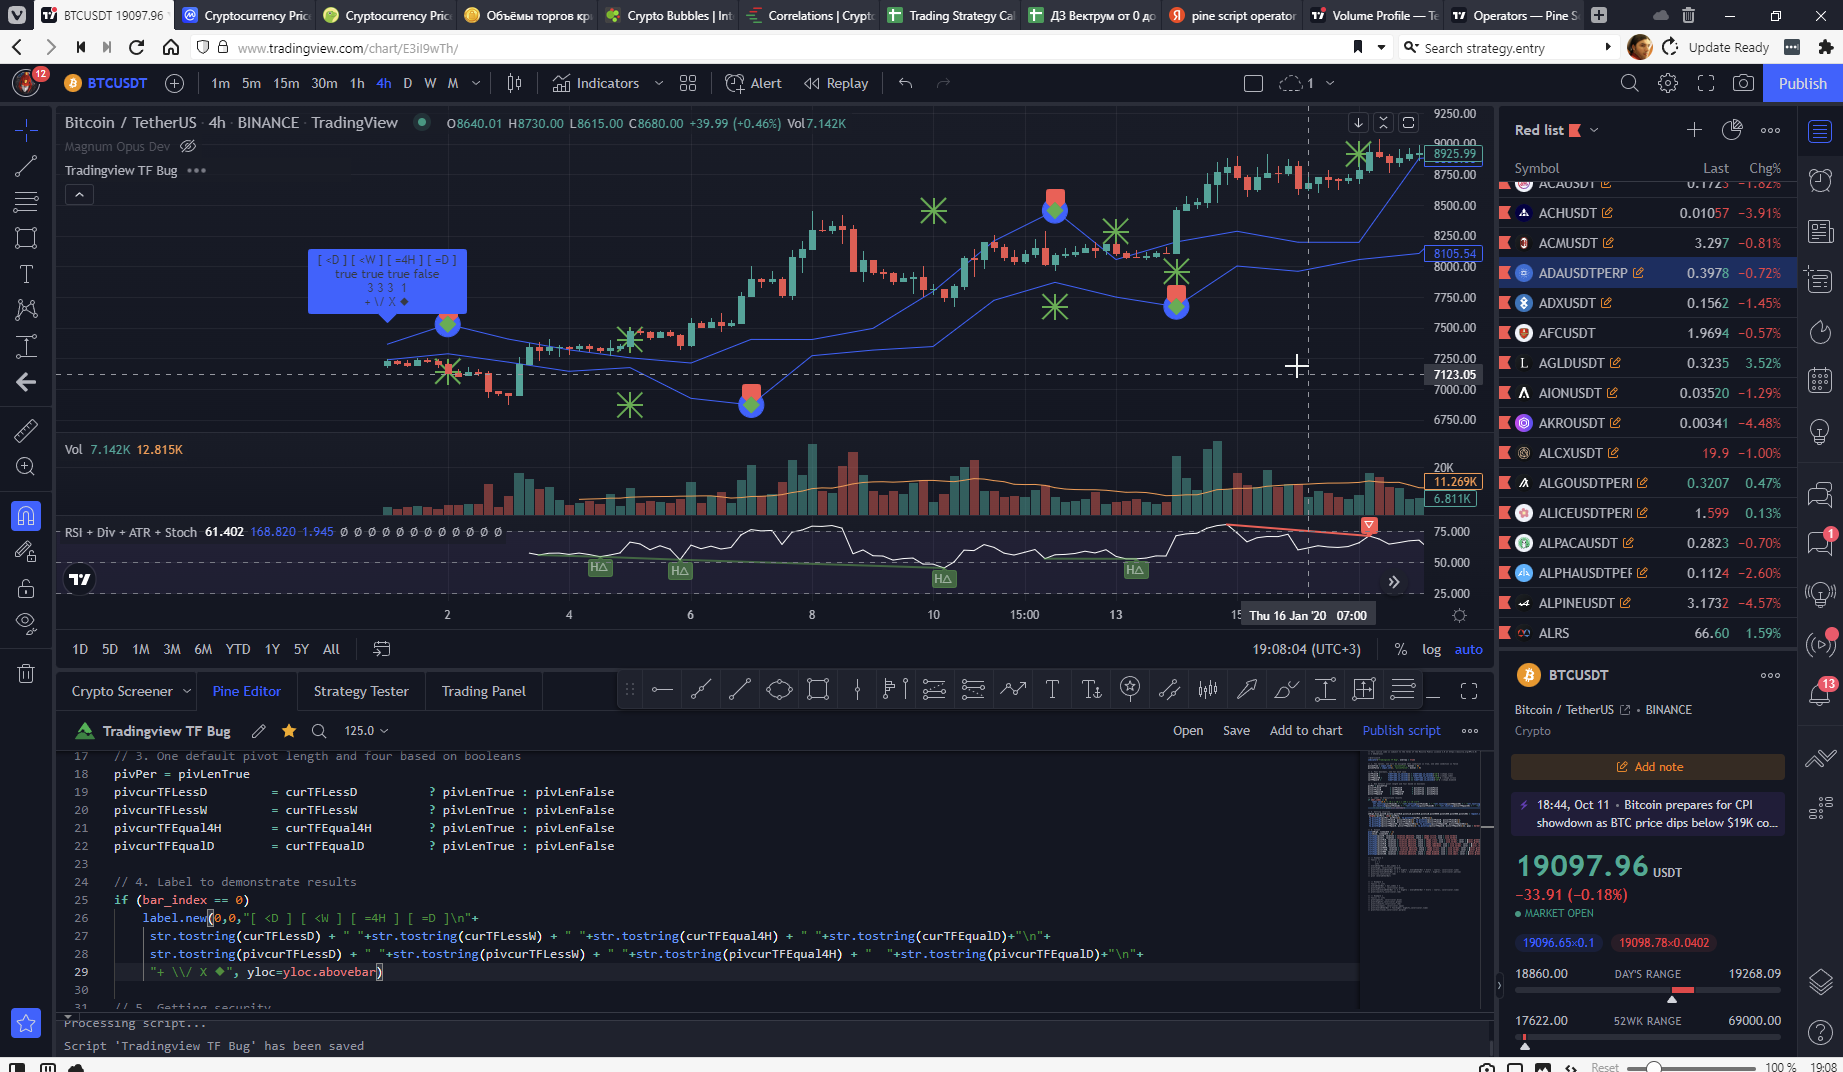Open the go-to-date calendar icon
Viewport: 1843px width, 1072px height.
(x=381, y=649)
